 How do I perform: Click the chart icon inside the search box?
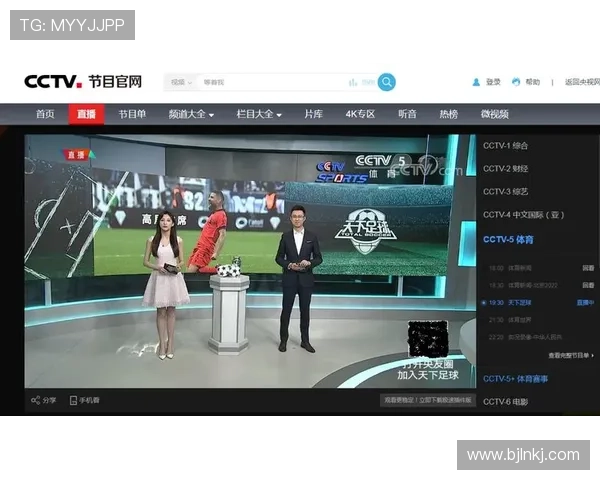353,82
